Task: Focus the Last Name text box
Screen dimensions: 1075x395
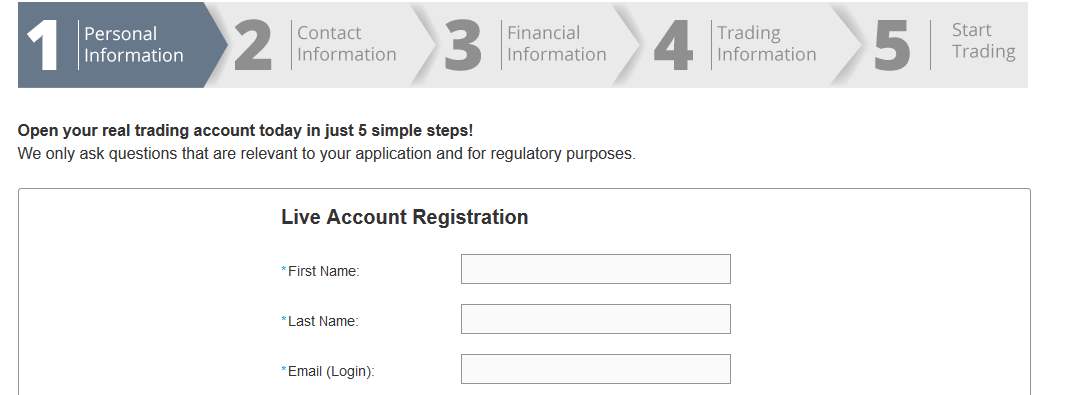Action: click(596, 319)
